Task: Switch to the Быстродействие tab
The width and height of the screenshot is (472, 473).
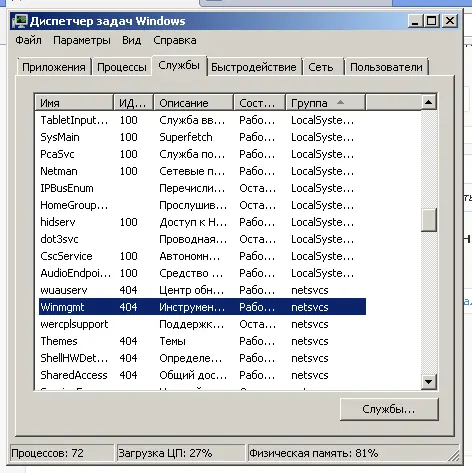Action: pyautogui.click(x=254, y=67)
